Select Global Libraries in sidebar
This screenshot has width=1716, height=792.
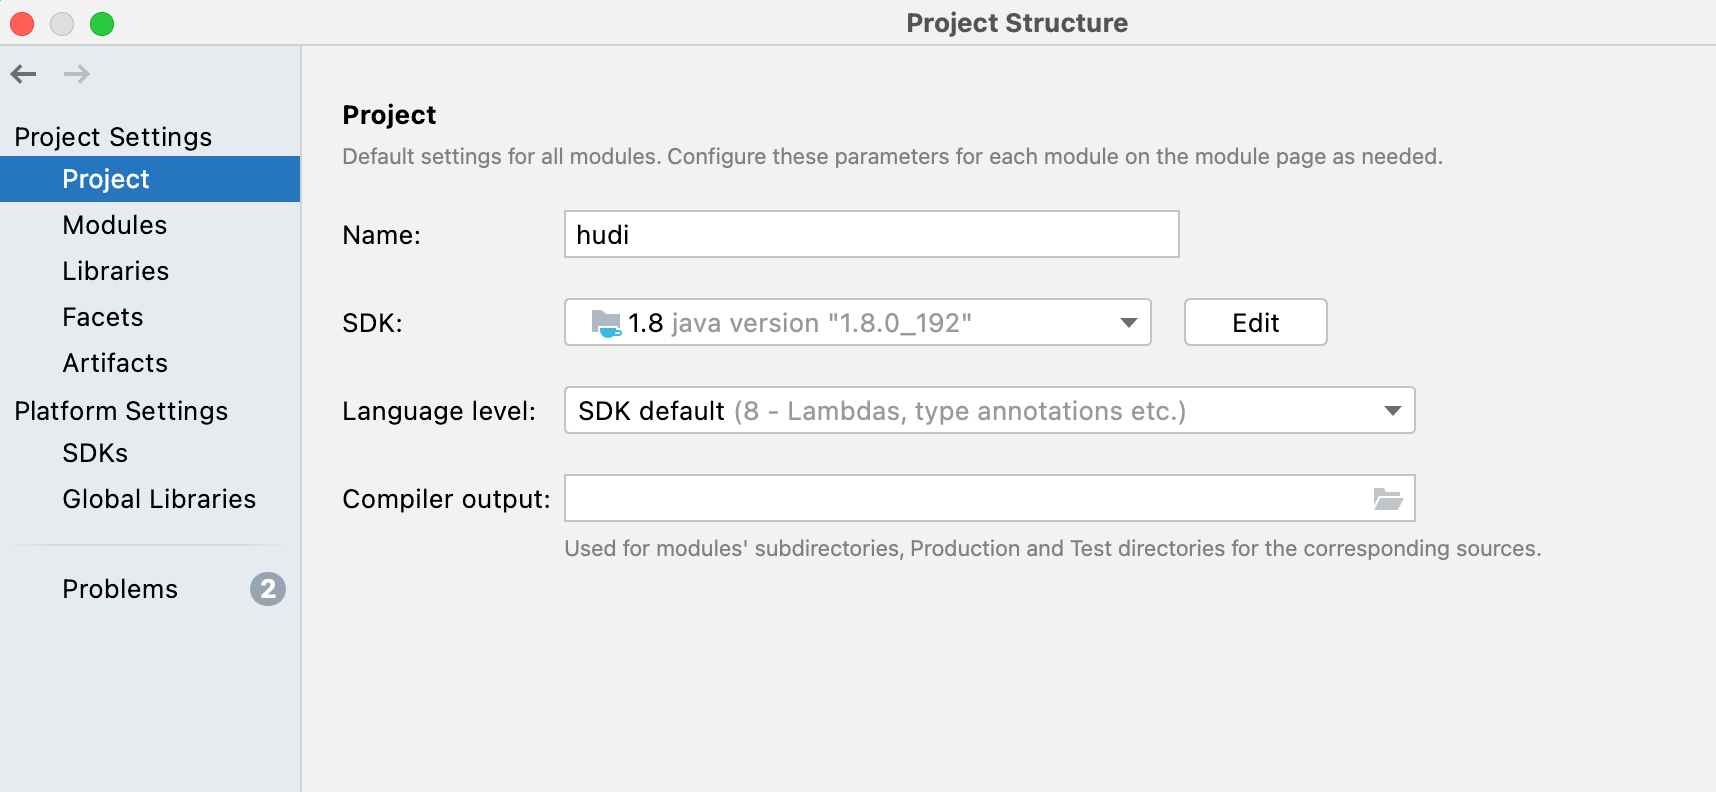(x=159, y=499)
